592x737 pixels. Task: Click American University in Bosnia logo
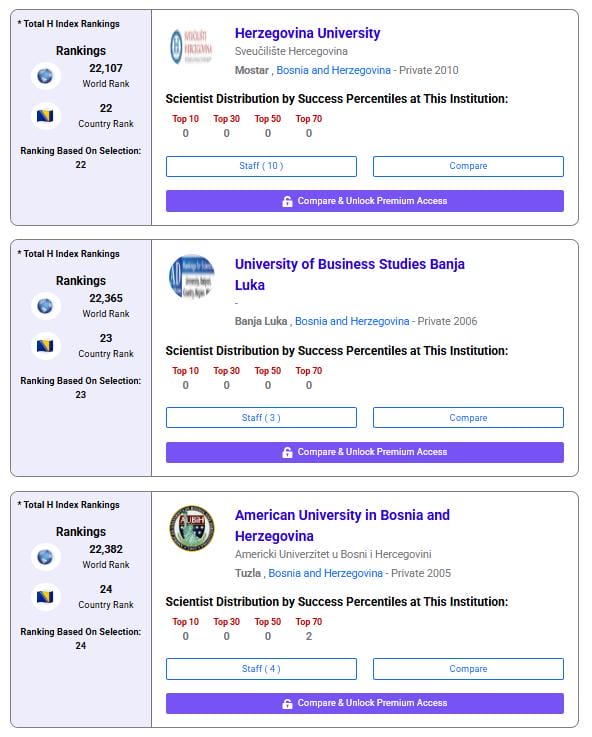click(x=192, y=528)
